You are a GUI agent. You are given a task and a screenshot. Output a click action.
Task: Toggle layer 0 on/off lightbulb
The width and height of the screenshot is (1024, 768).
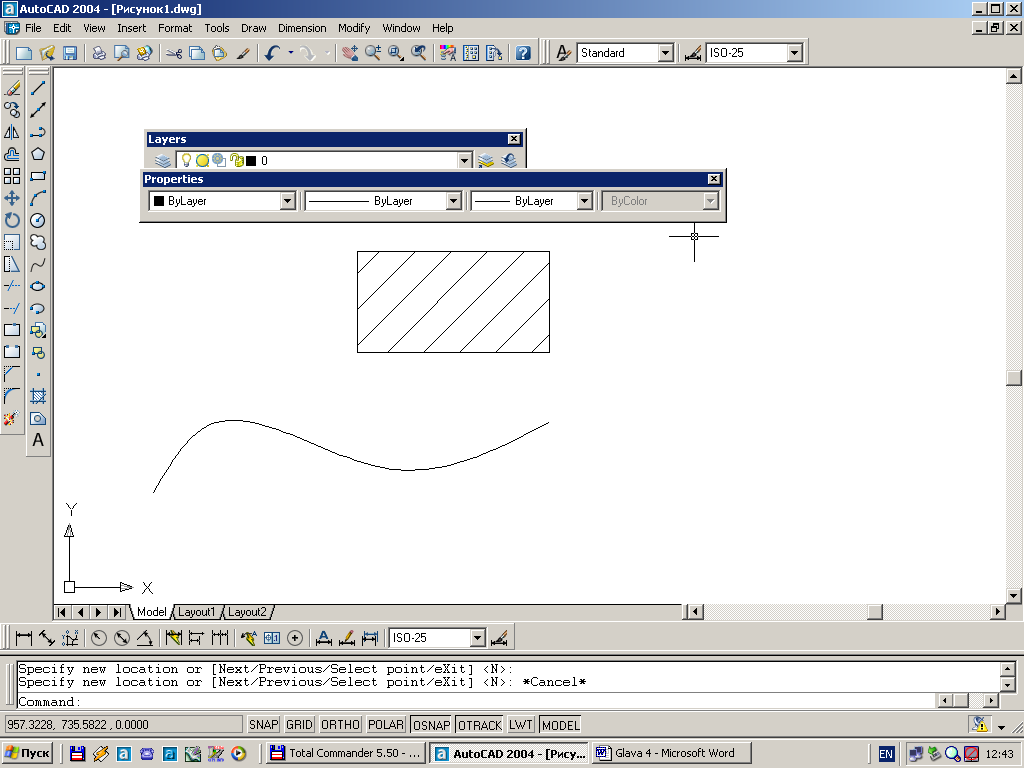pos(186,160)
